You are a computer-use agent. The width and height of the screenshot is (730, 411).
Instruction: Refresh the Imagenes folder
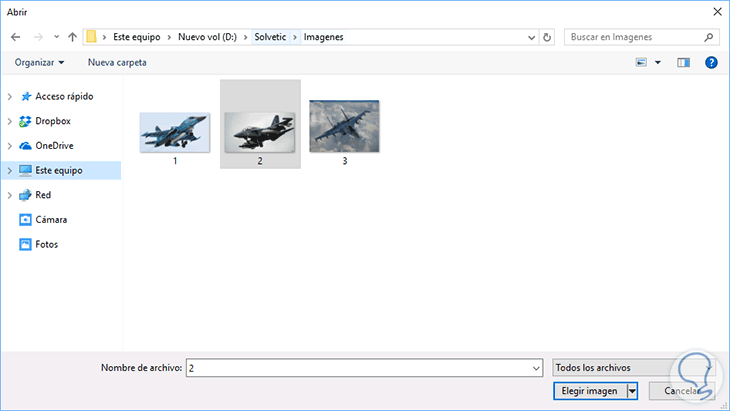tap(547, 37)
